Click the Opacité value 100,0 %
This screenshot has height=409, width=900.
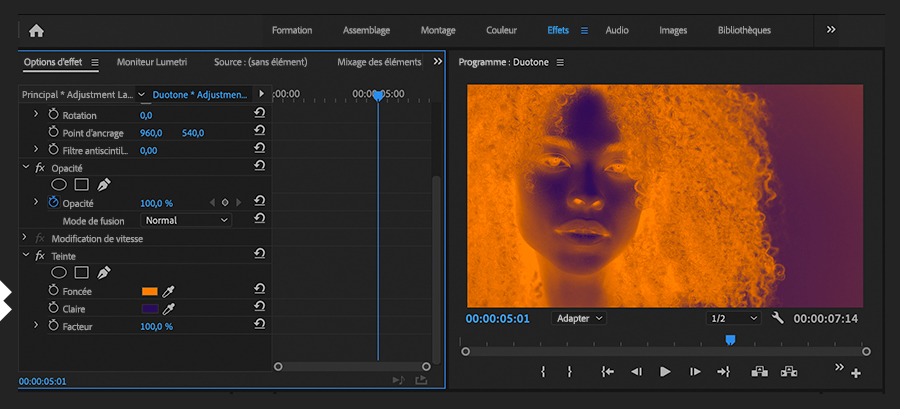pos(156,202)
